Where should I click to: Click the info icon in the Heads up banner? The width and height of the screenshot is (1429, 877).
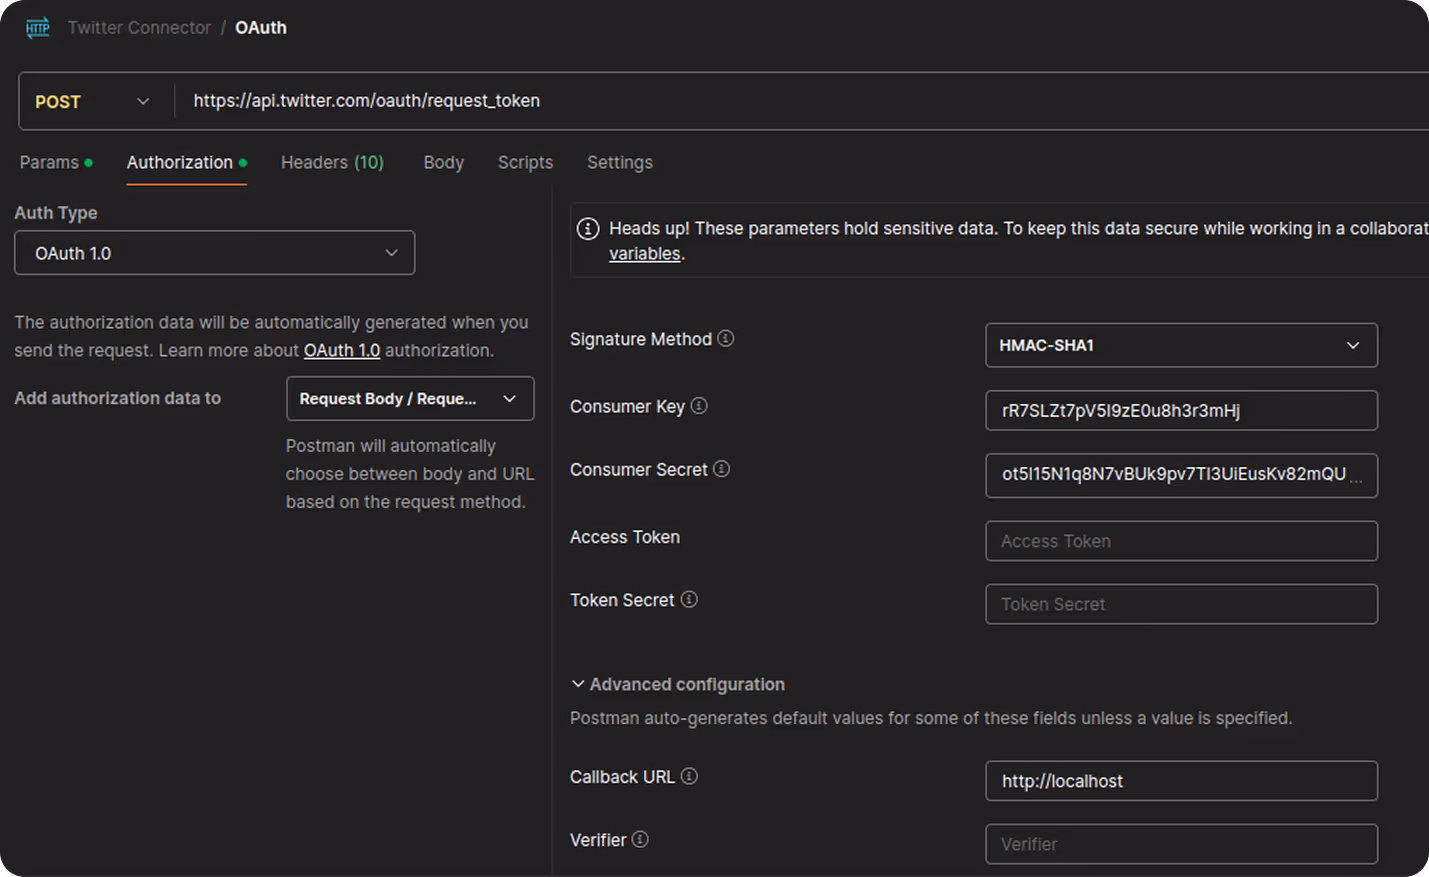589,228
